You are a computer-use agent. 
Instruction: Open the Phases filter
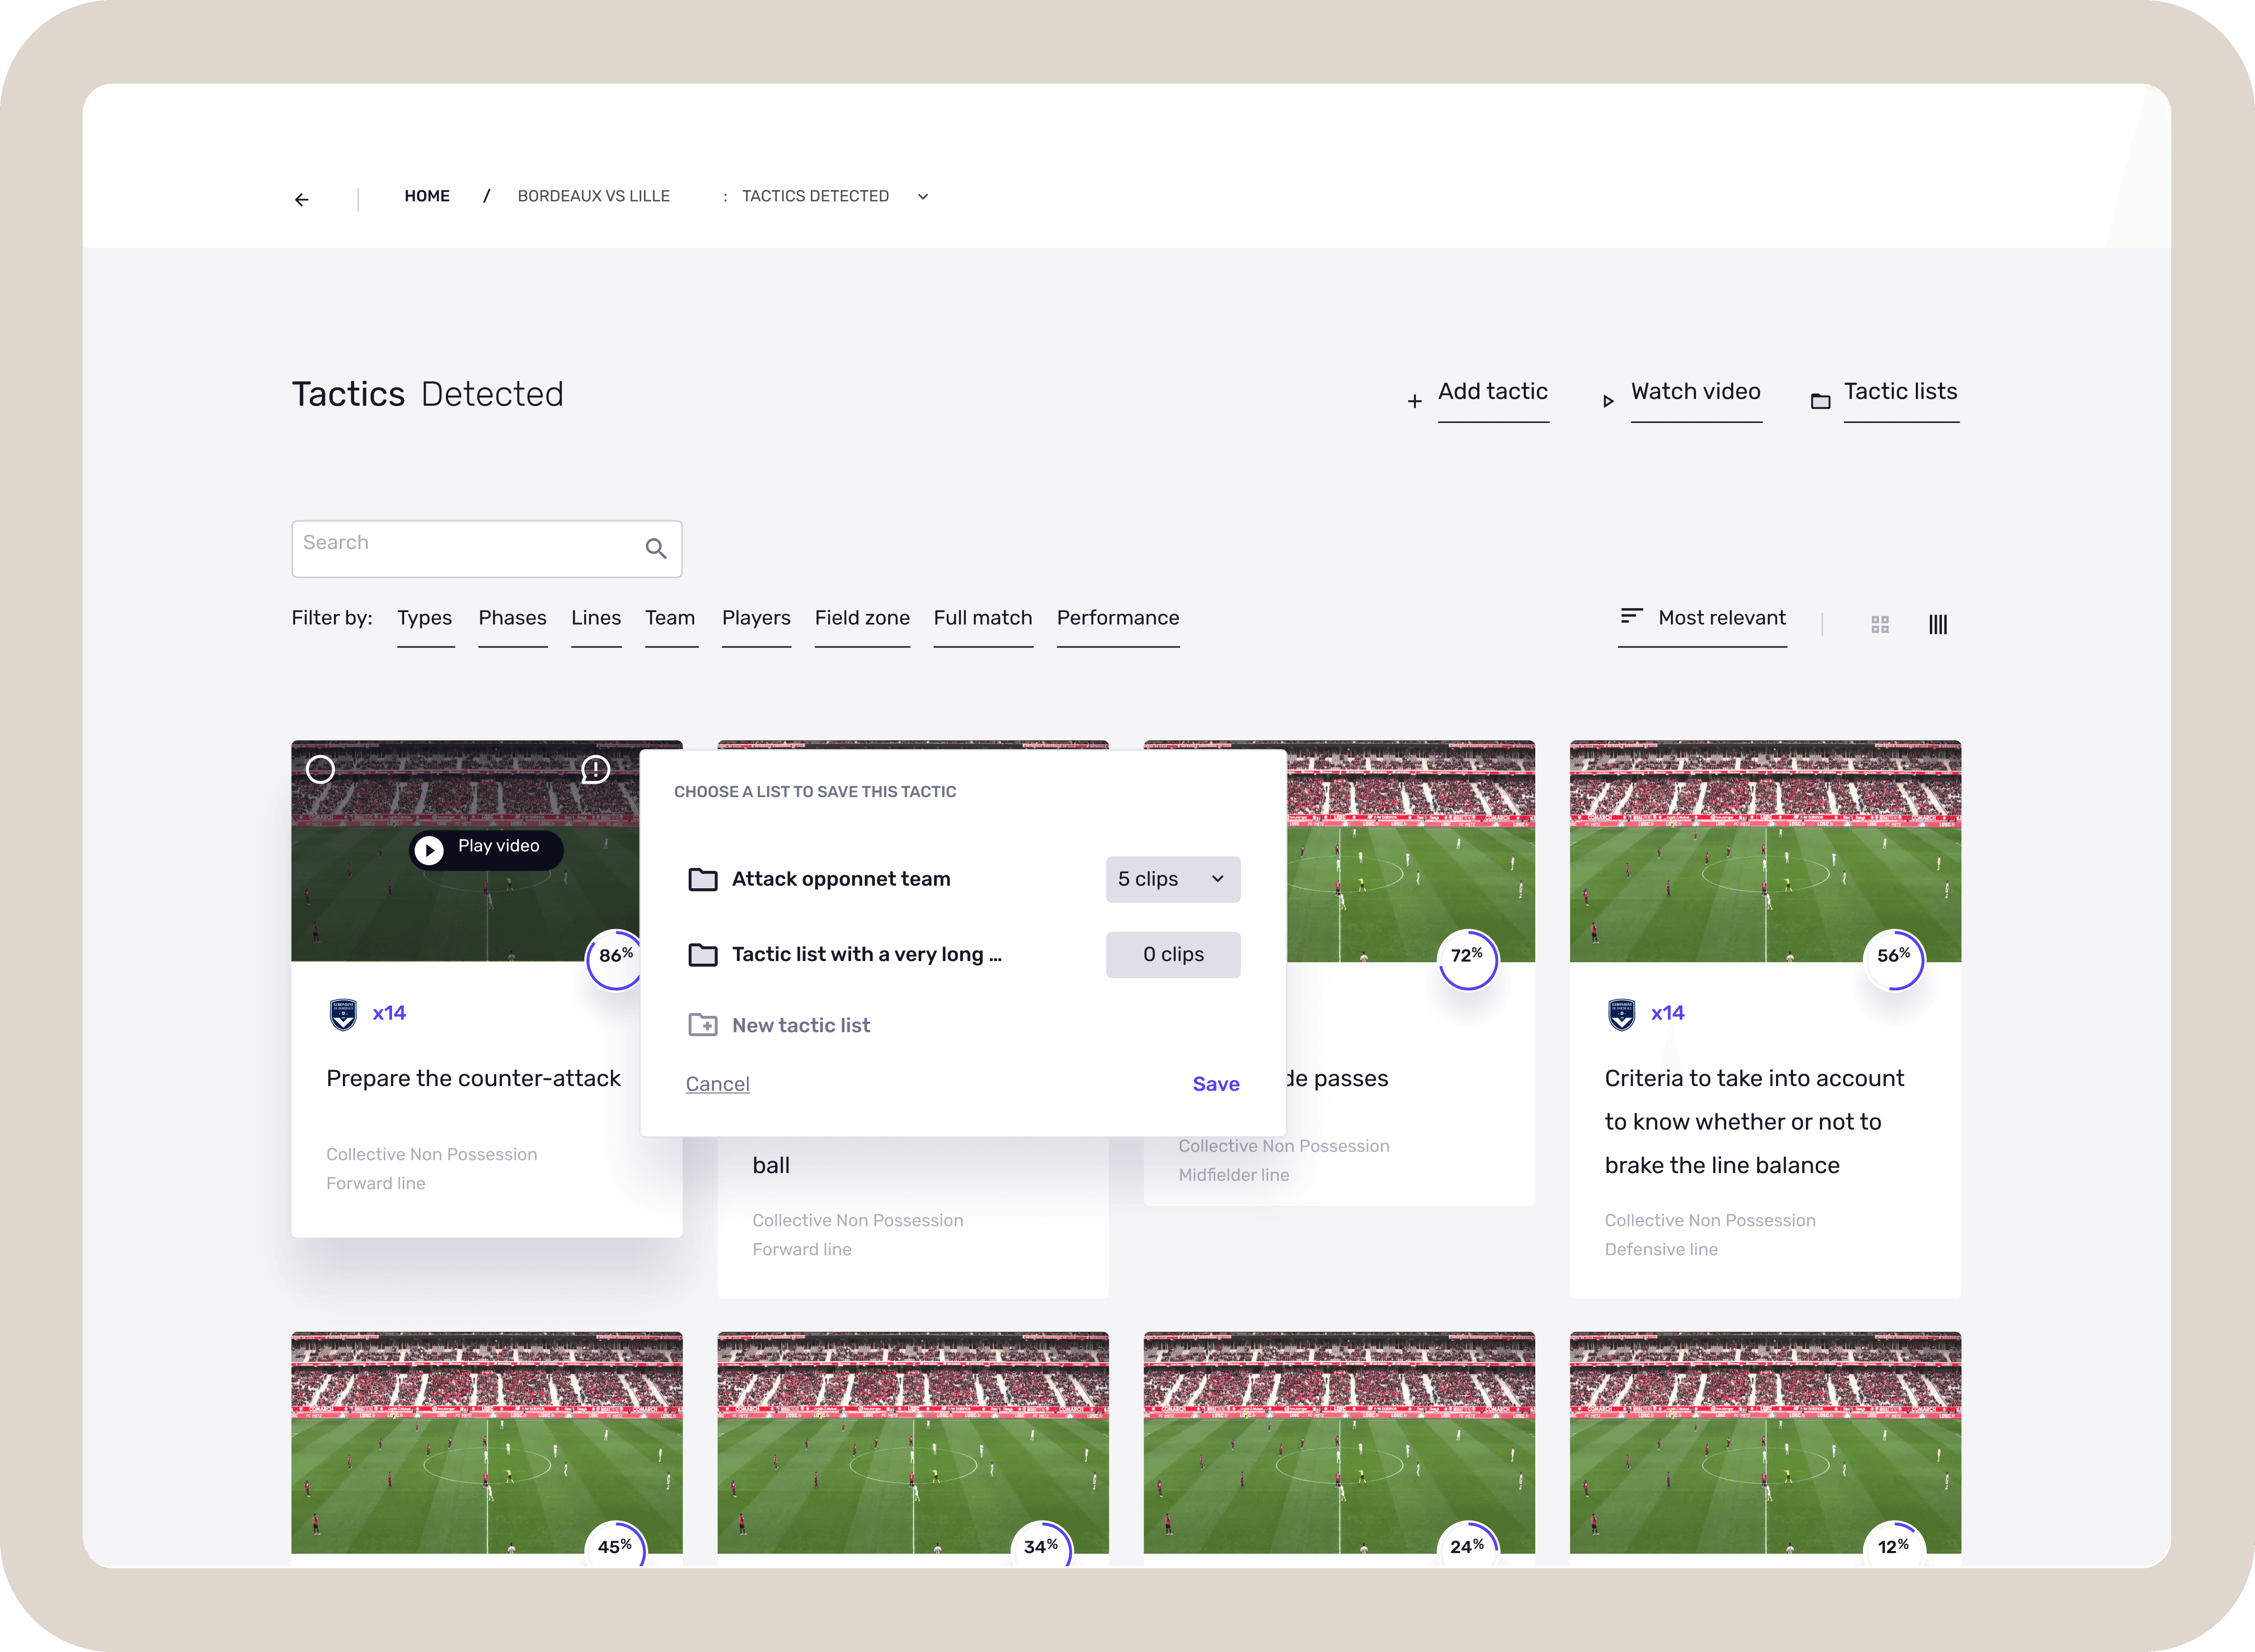click(x=512, y=618)
